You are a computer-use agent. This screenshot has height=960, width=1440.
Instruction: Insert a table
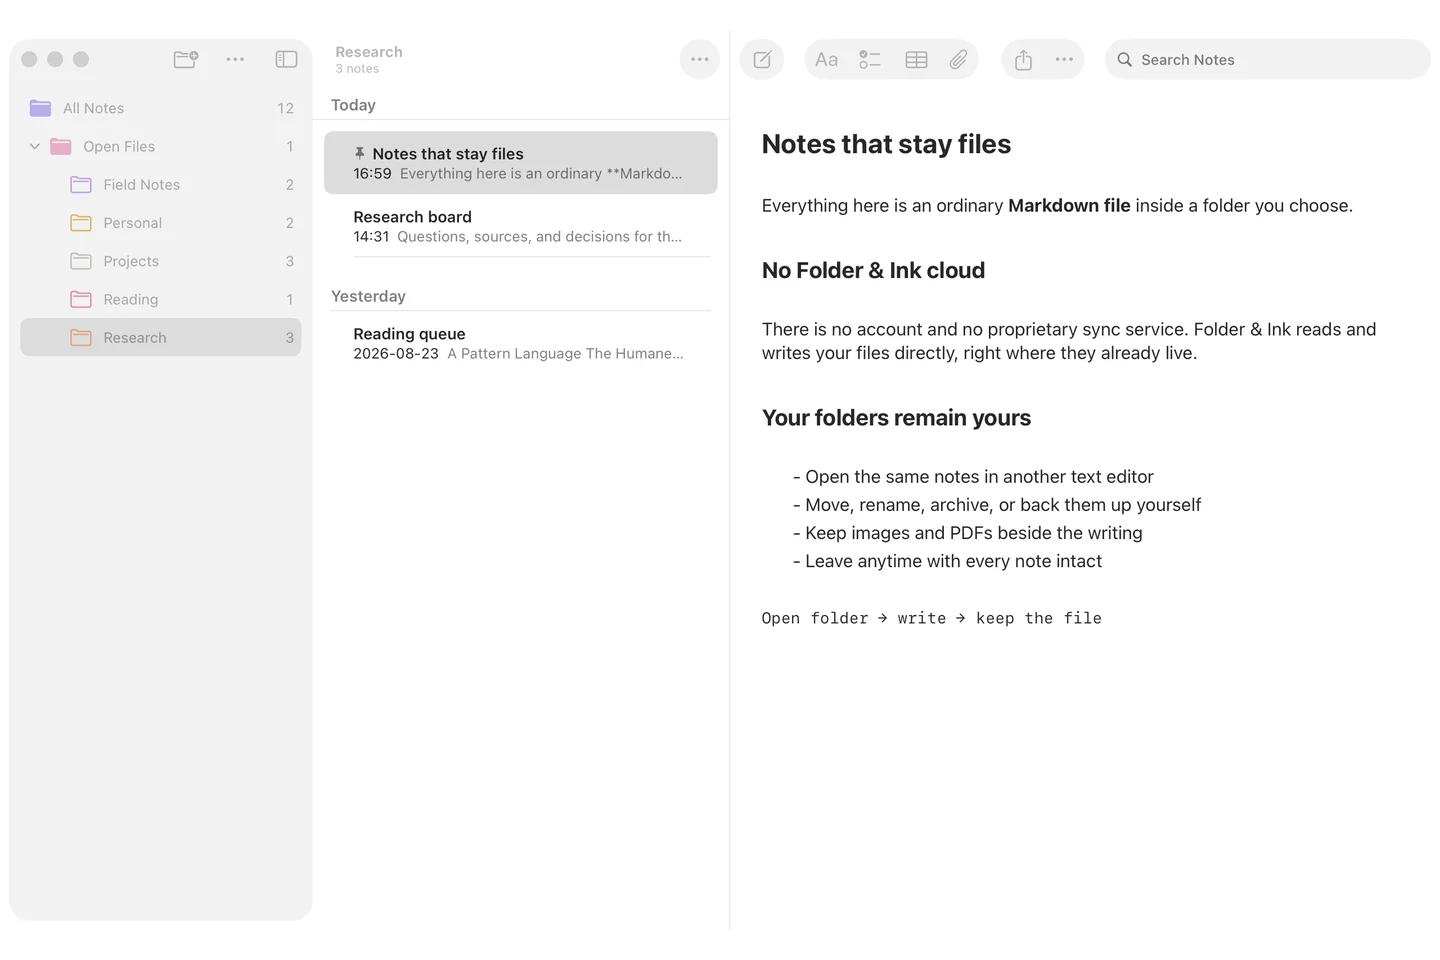tap(916, 59)
